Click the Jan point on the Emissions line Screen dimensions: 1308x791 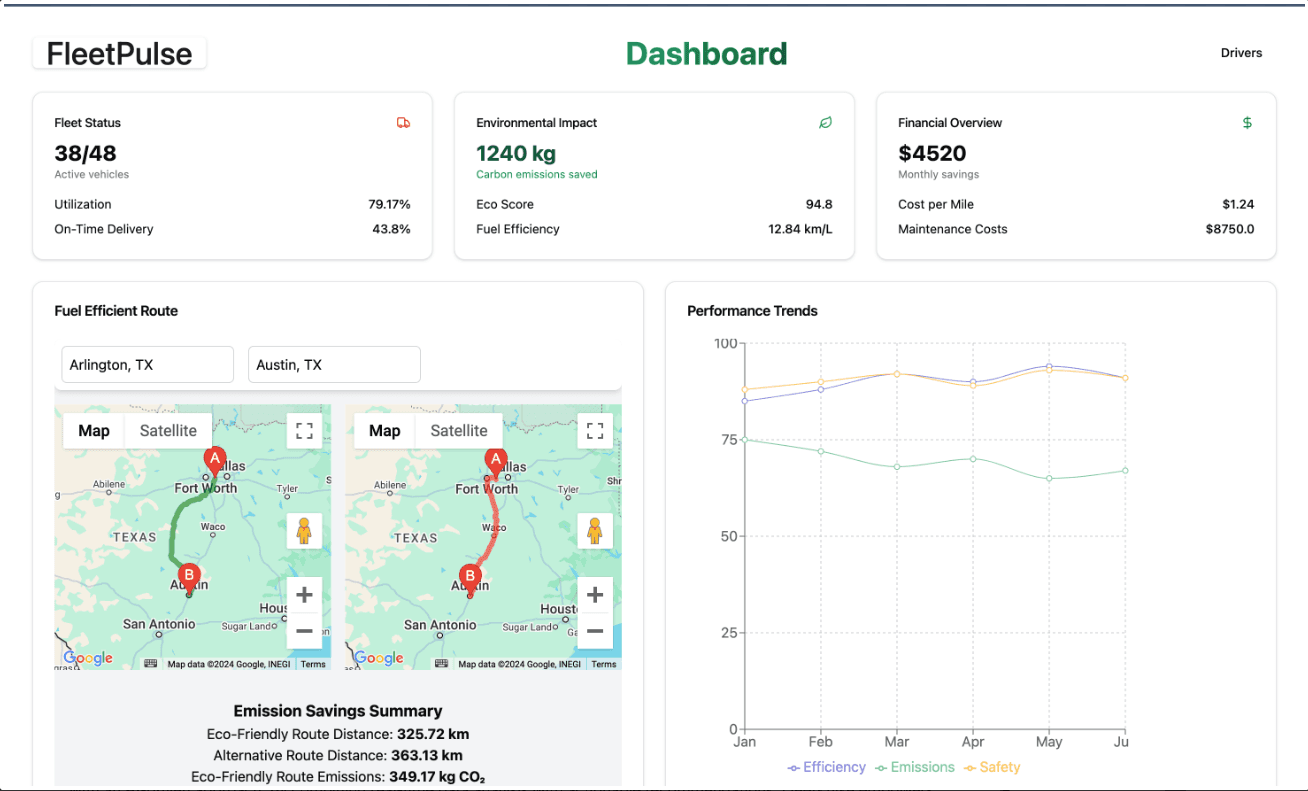(x=745, y=439)
